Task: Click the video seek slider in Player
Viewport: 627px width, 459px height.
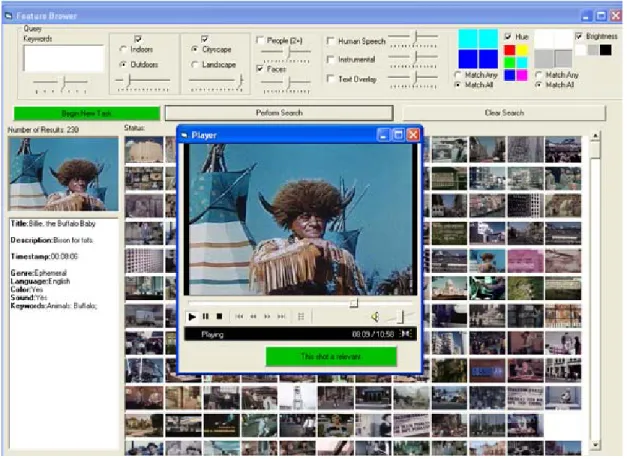Action: [300, 303]
